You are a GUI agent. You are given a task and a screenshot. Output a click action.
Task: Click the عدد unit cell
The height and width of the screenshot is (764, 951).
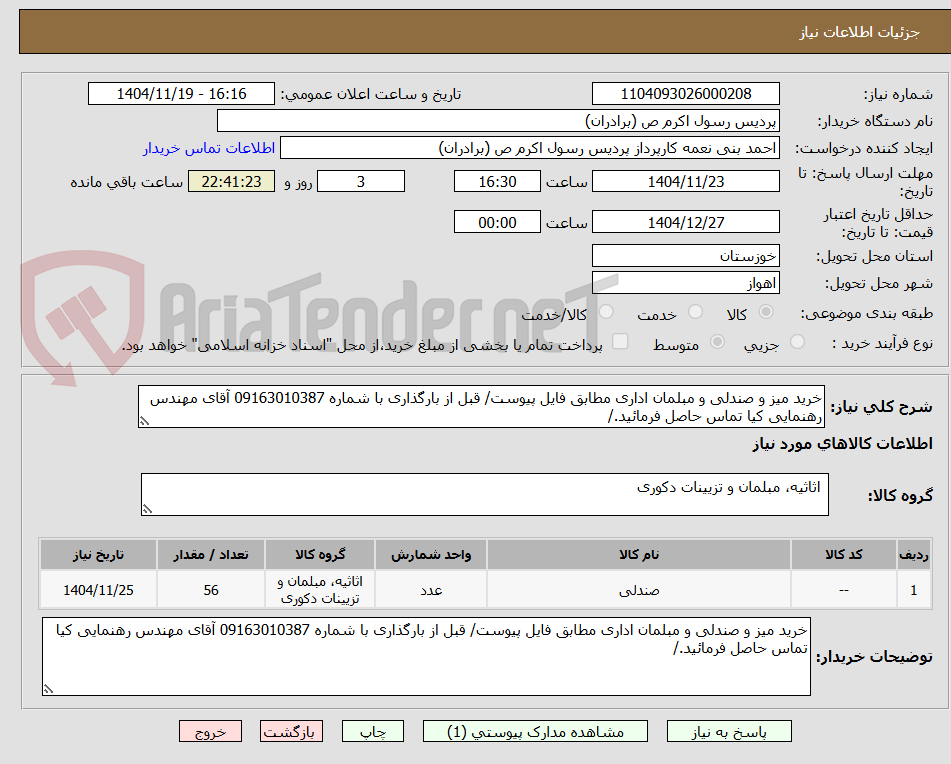pyautogui.click(x=431, y=590)
